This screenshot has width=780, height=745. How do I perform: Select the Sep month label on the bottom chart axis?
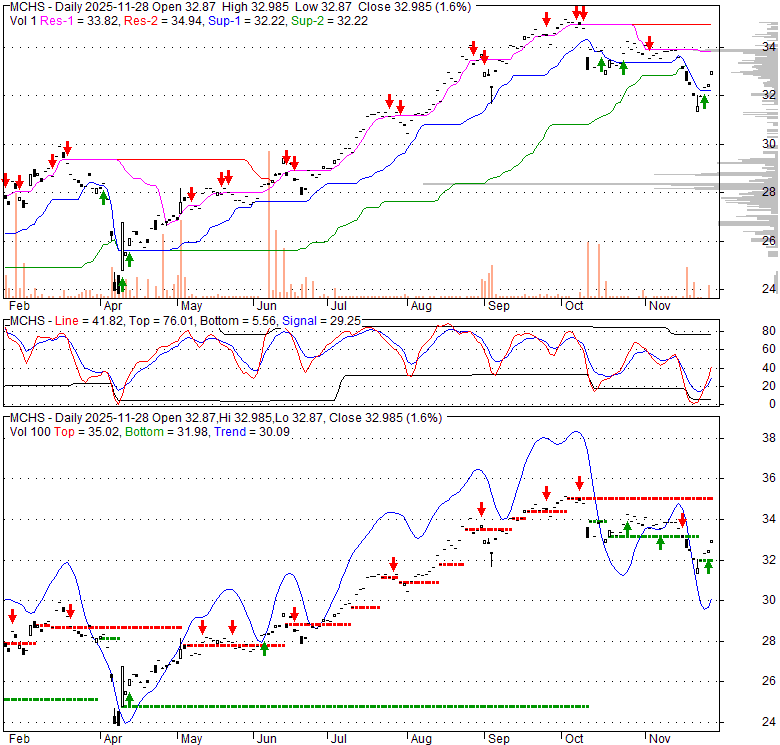click(498, 739)
